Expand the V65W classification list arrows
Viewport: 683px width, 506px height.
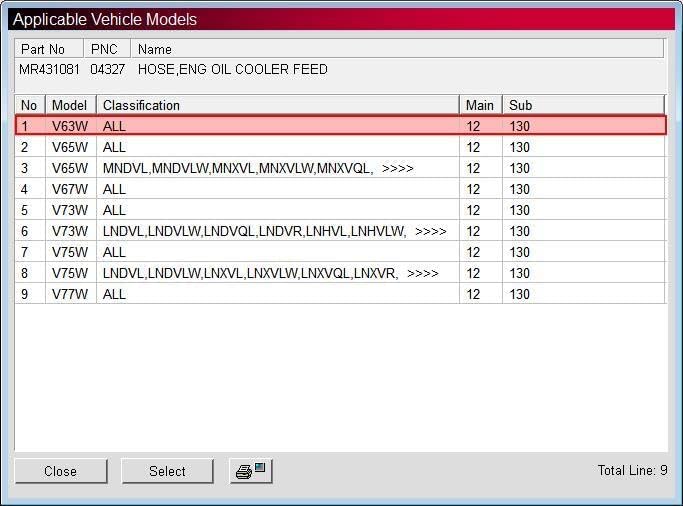click(x=397, y=168)
